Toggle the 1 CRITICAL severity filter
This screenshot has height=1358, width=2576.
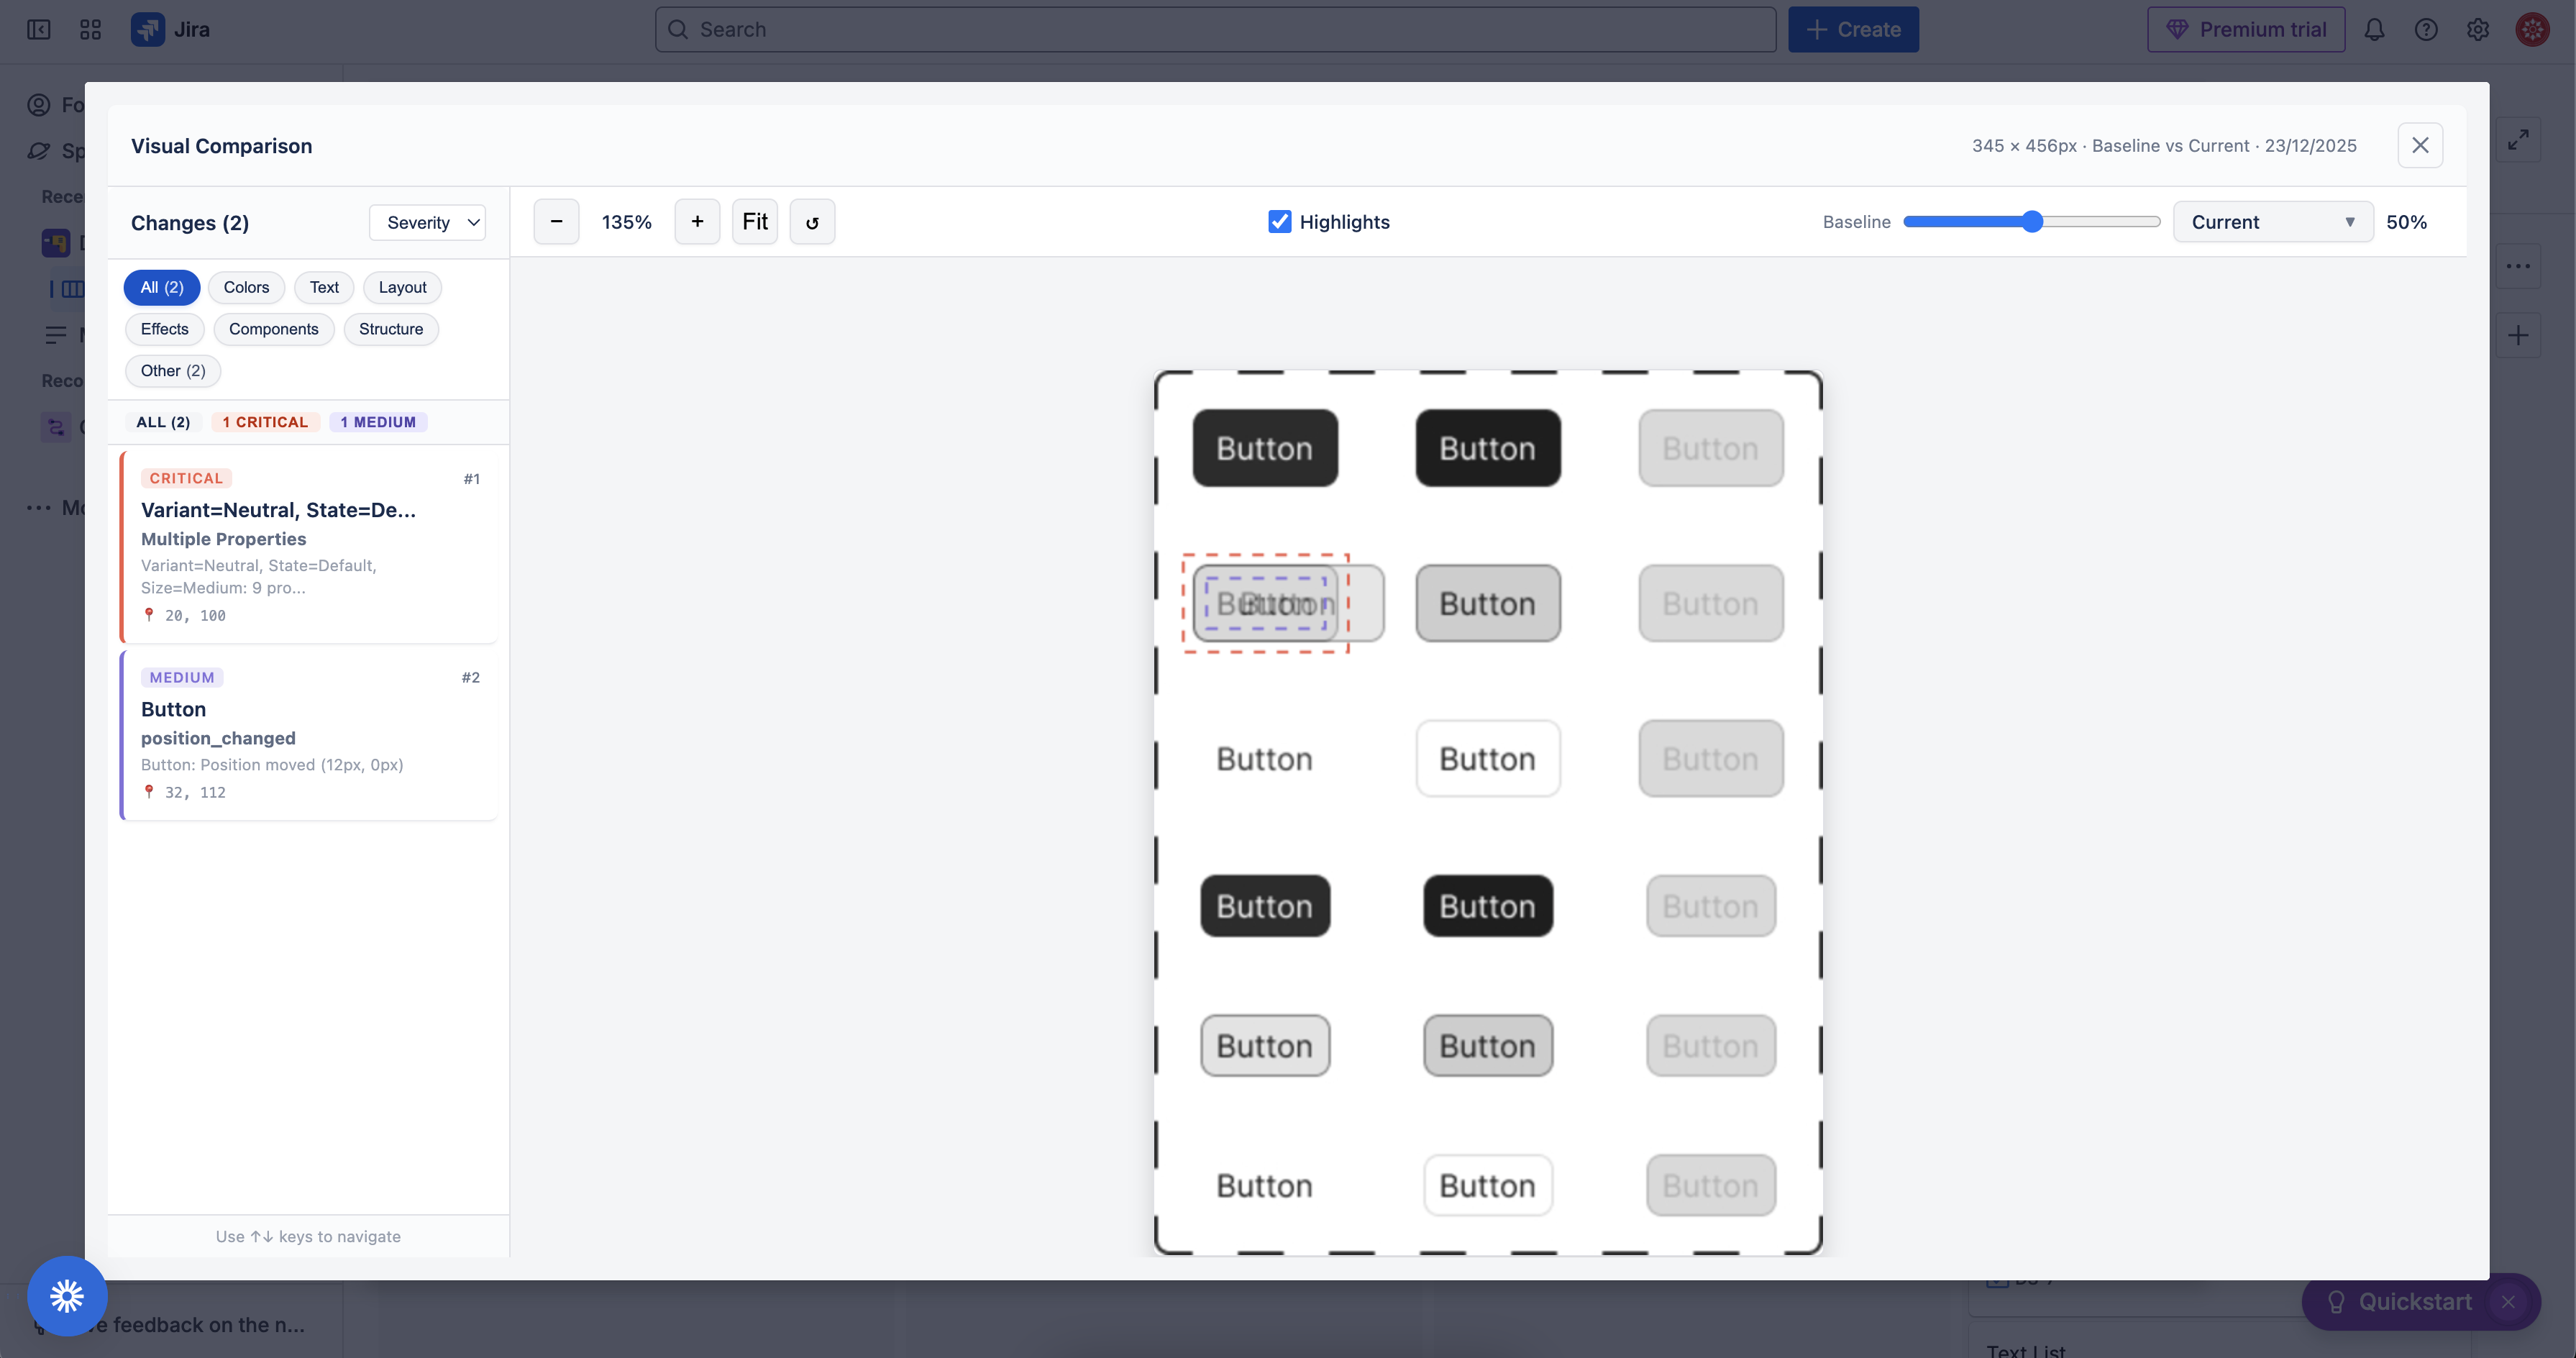[x=265, y=422]
